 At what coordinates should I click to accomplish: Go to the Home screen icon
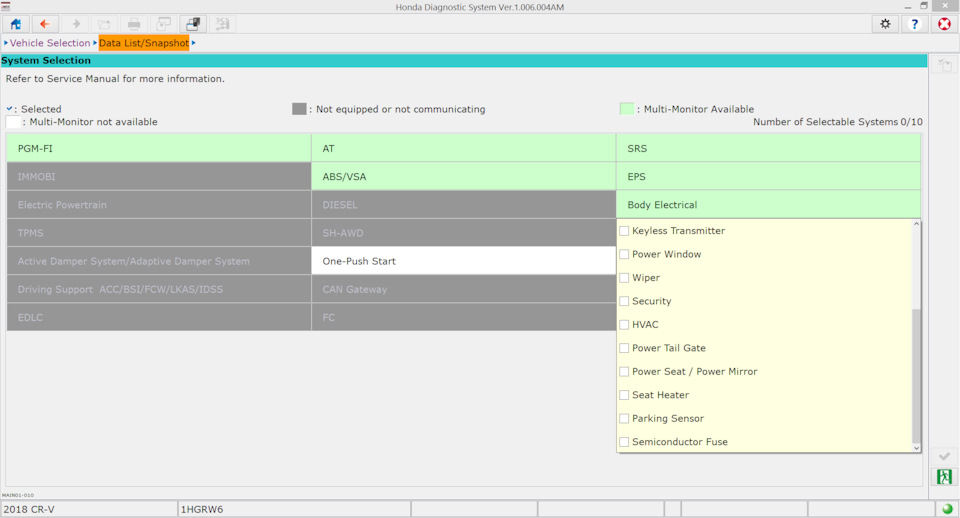pyautogui.click(x=15, y=24)
